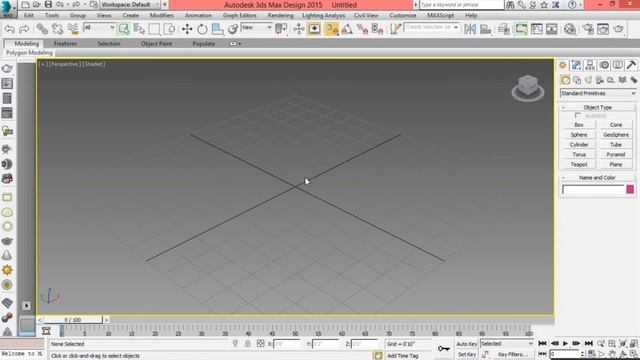
Task: Open Render Setup icon
Action: [x=588, y=29]
